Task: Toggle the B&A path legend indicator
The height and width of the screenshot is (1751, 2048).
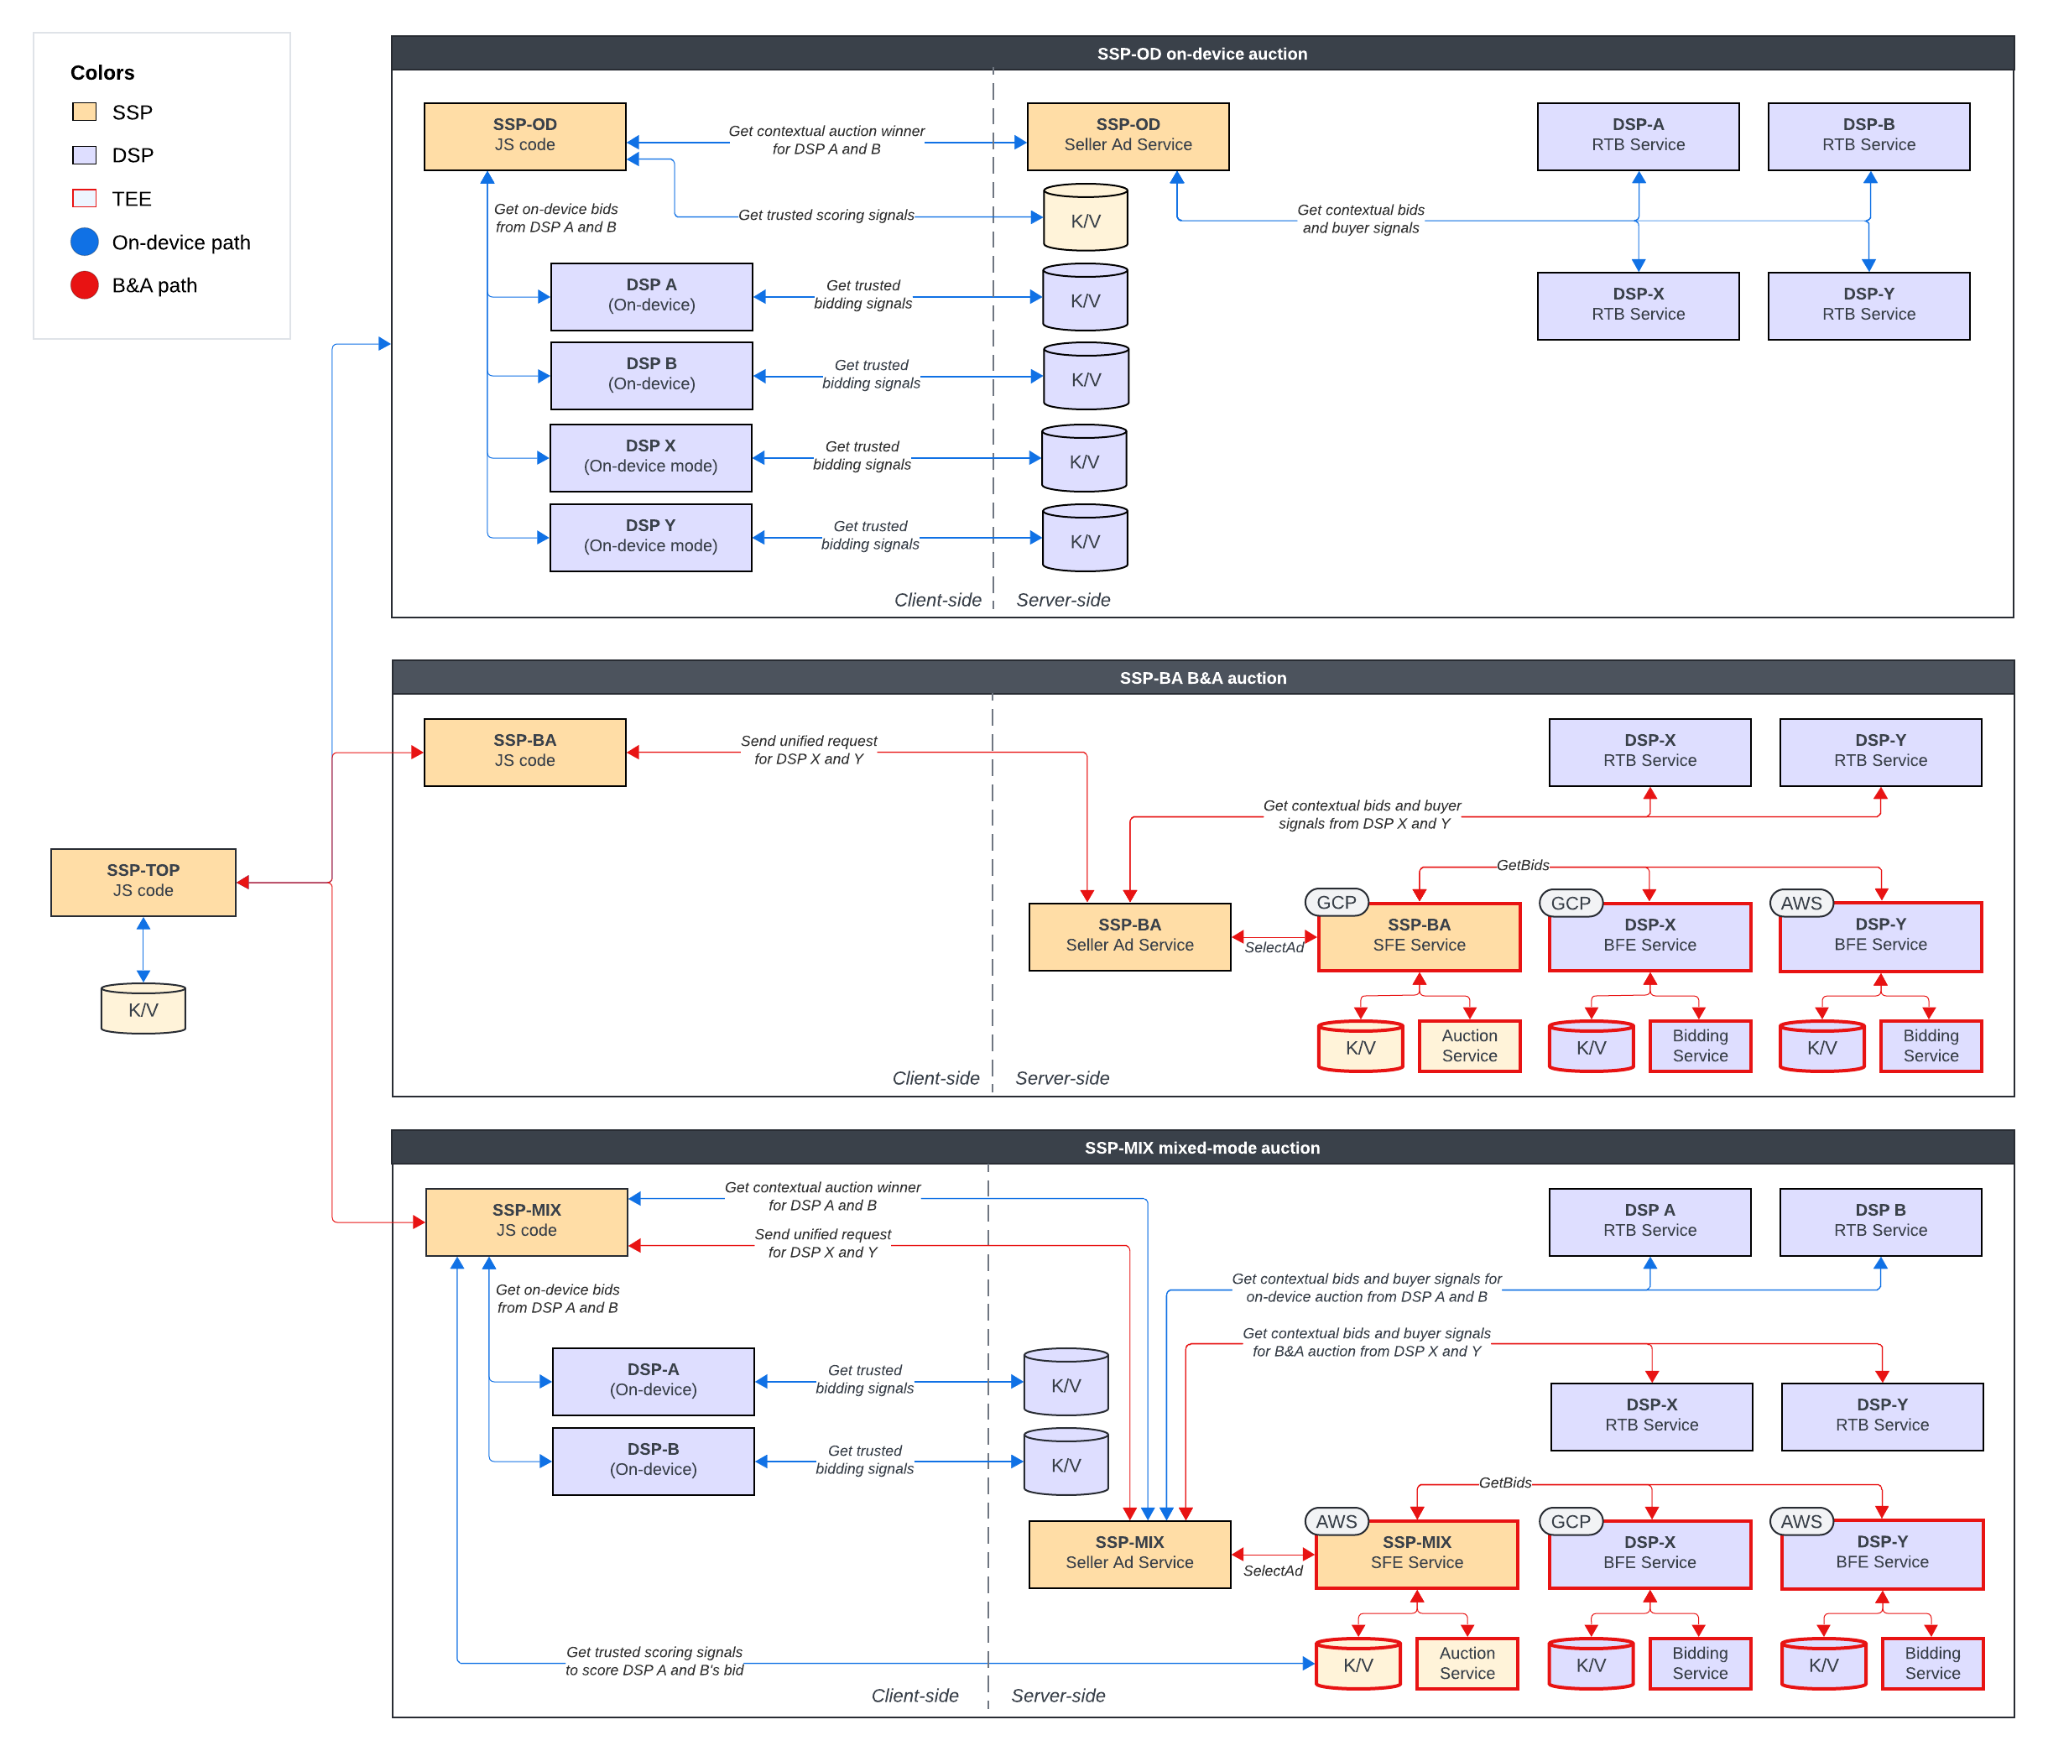Action: point(84,285)
